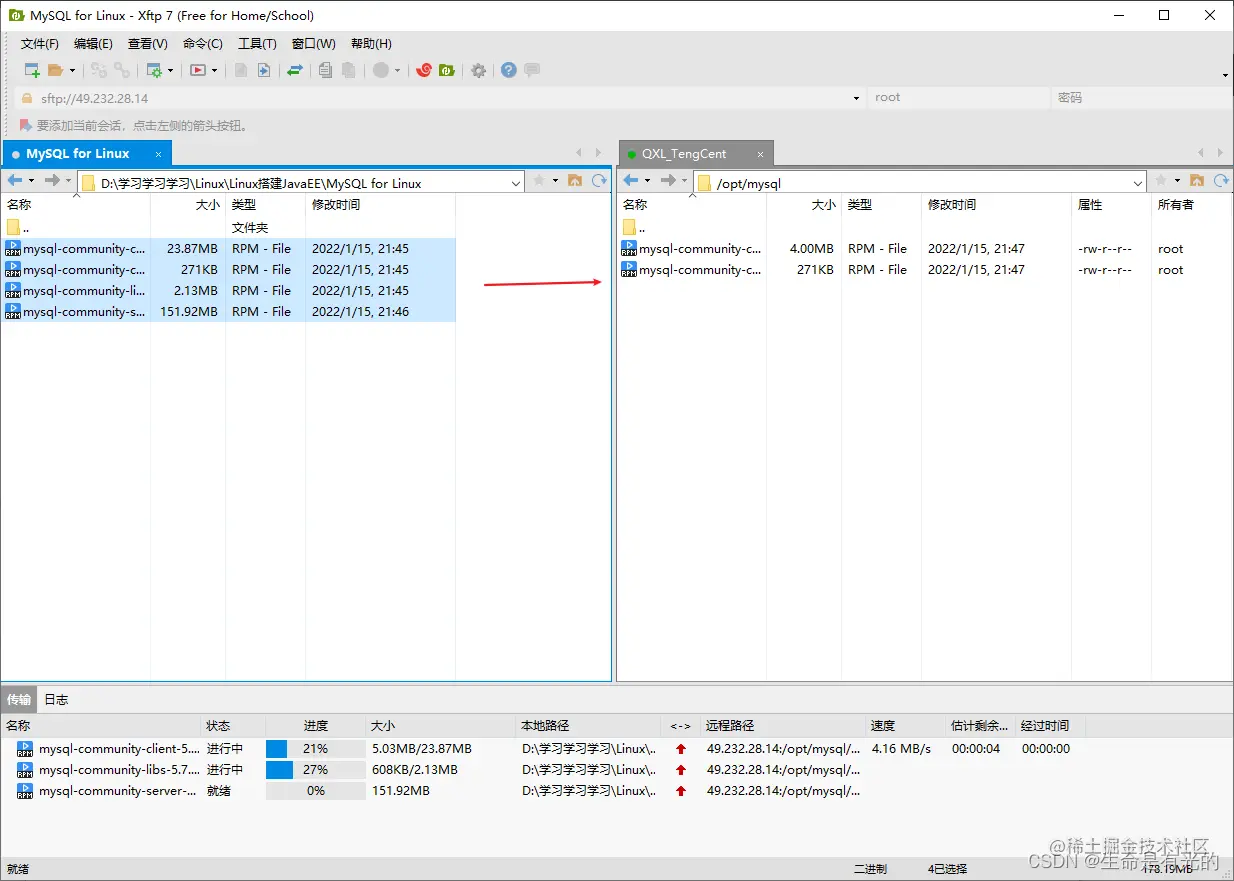Sort local files by 大小 column
The image size is (1234, 881).
click(x=188, y=204)
